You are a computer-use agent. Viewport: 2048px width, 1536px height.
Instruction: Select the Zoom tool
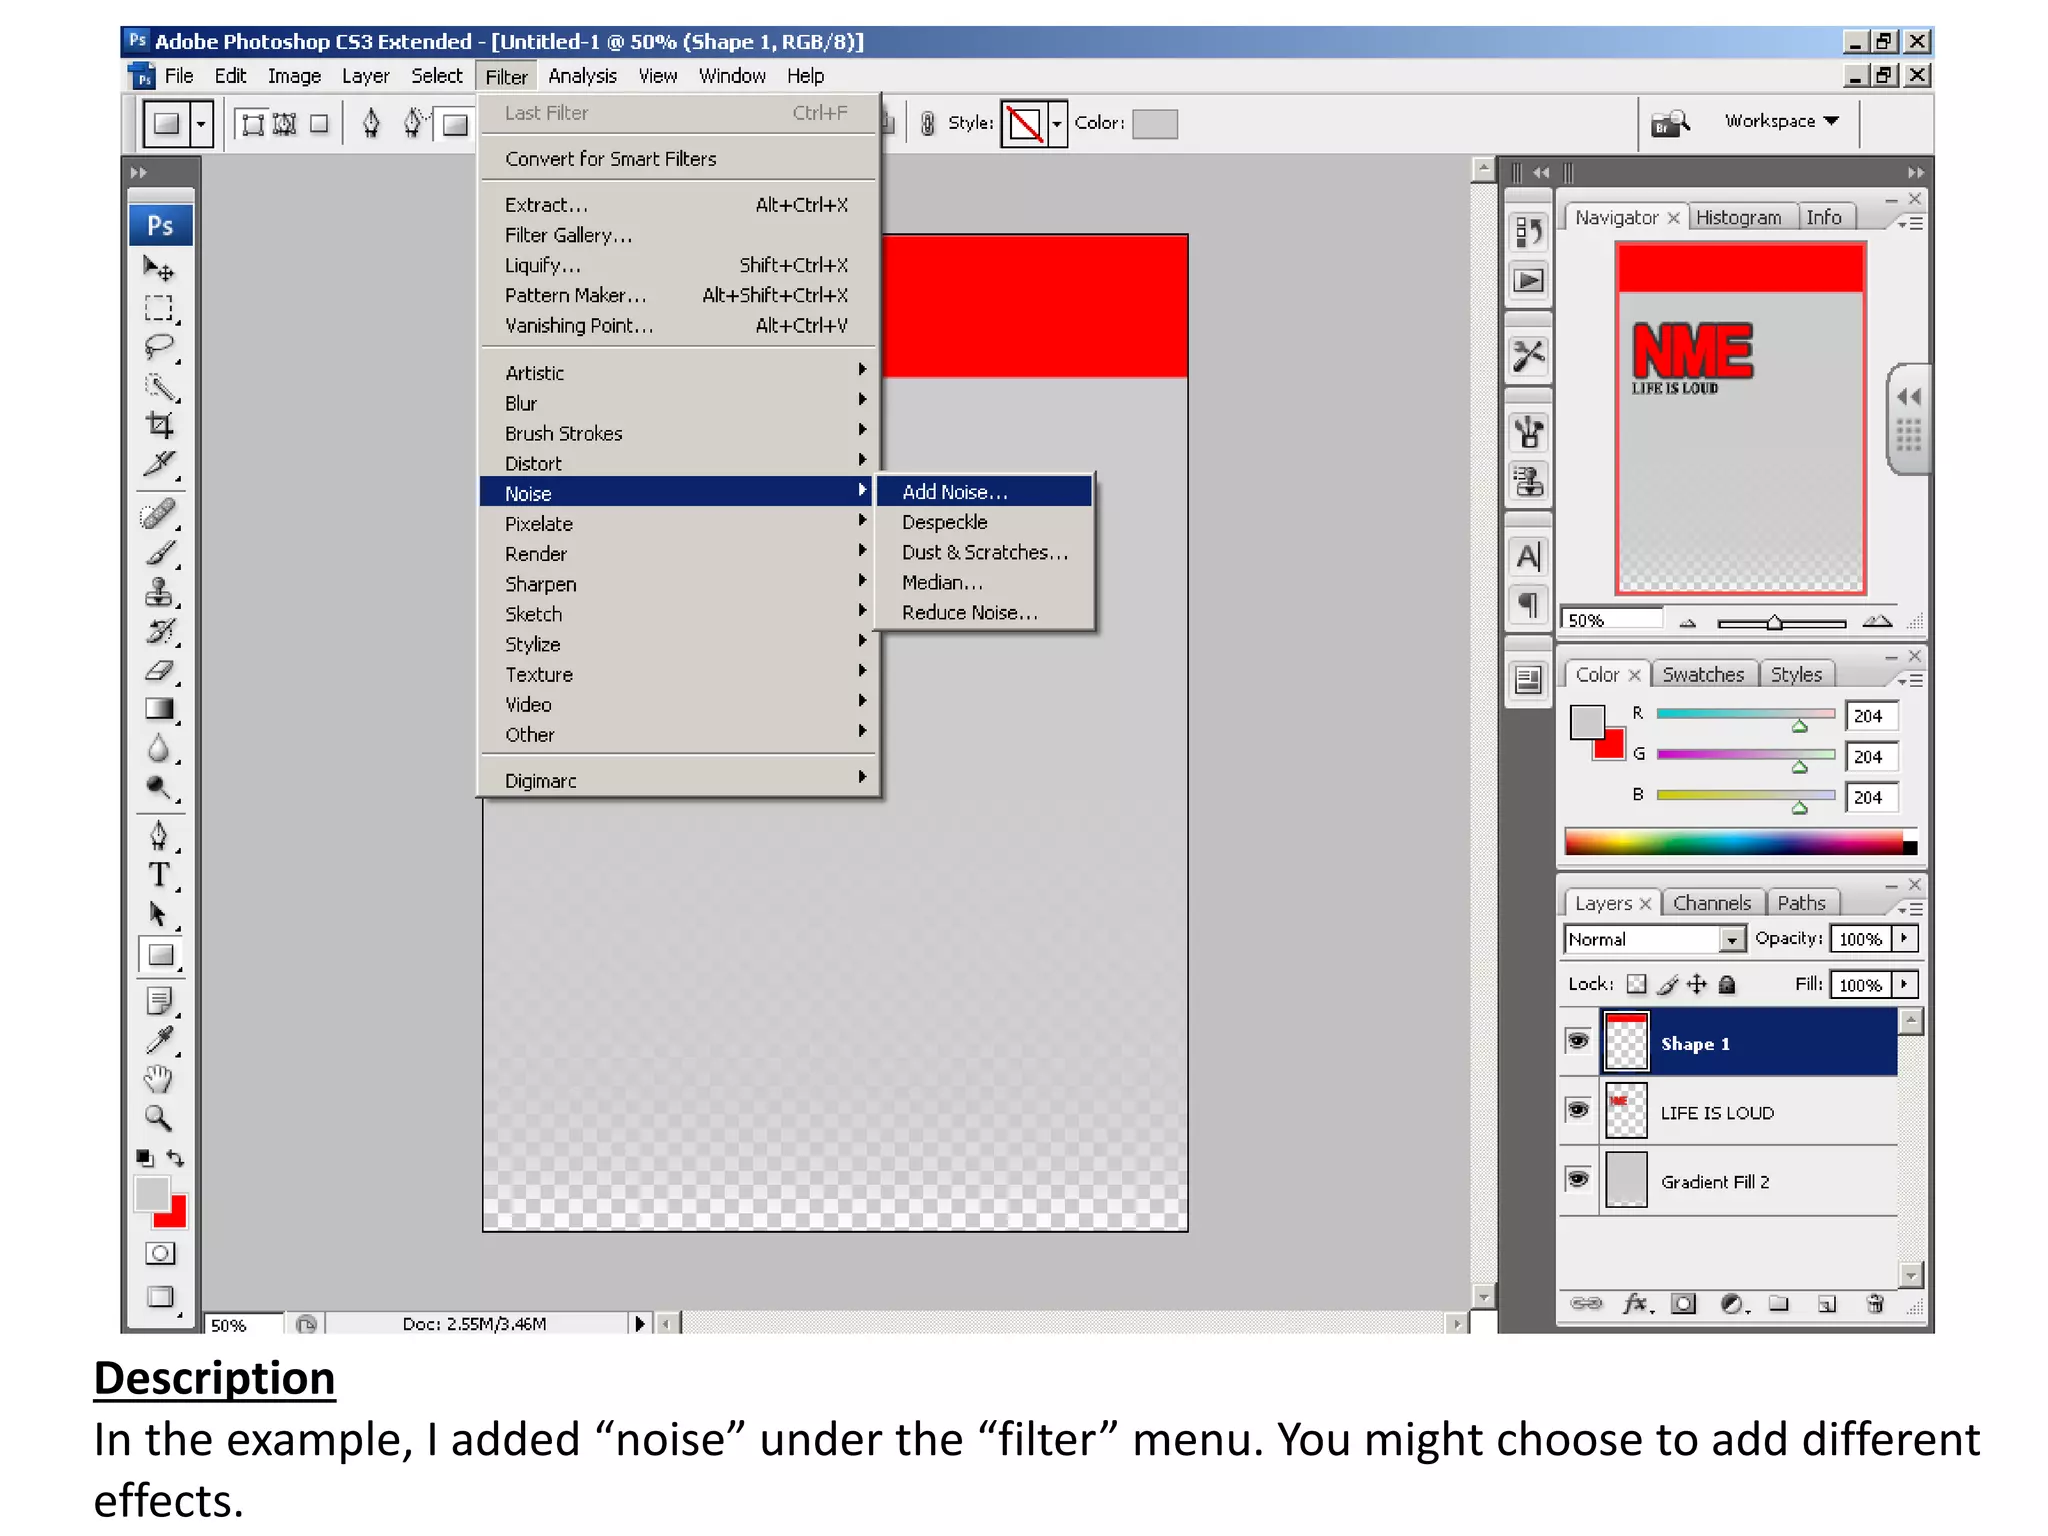(x=158, y=1117)
